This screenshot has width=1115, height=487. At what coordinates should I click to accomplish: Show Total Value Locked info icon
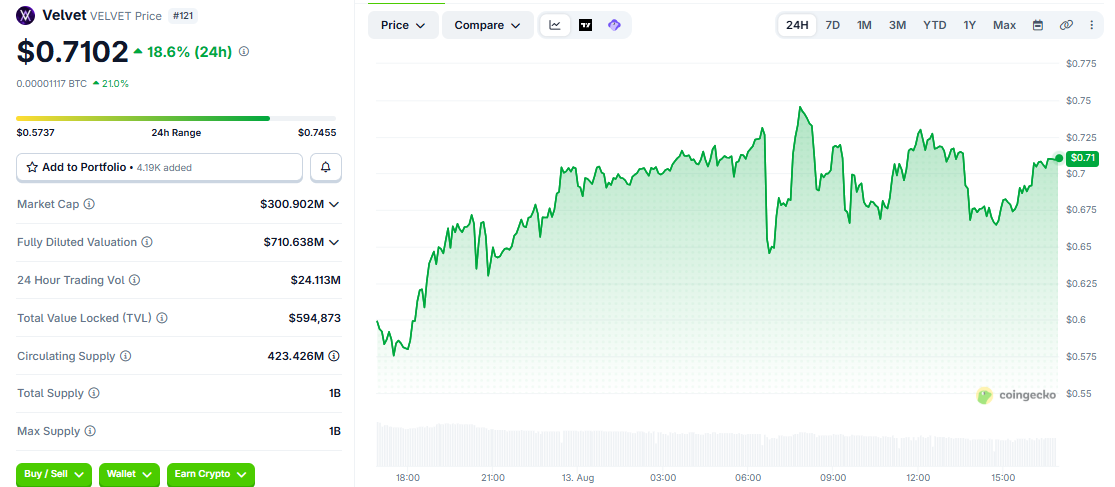click(x=162, y=318)
